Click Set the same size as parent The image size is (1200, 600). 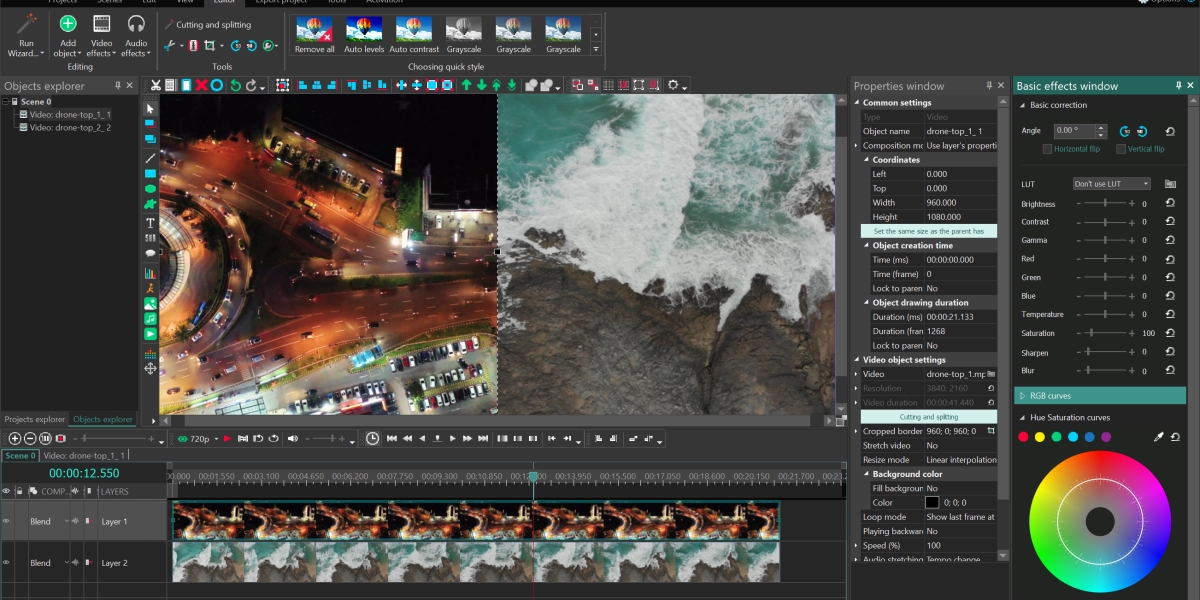(928, 231)
